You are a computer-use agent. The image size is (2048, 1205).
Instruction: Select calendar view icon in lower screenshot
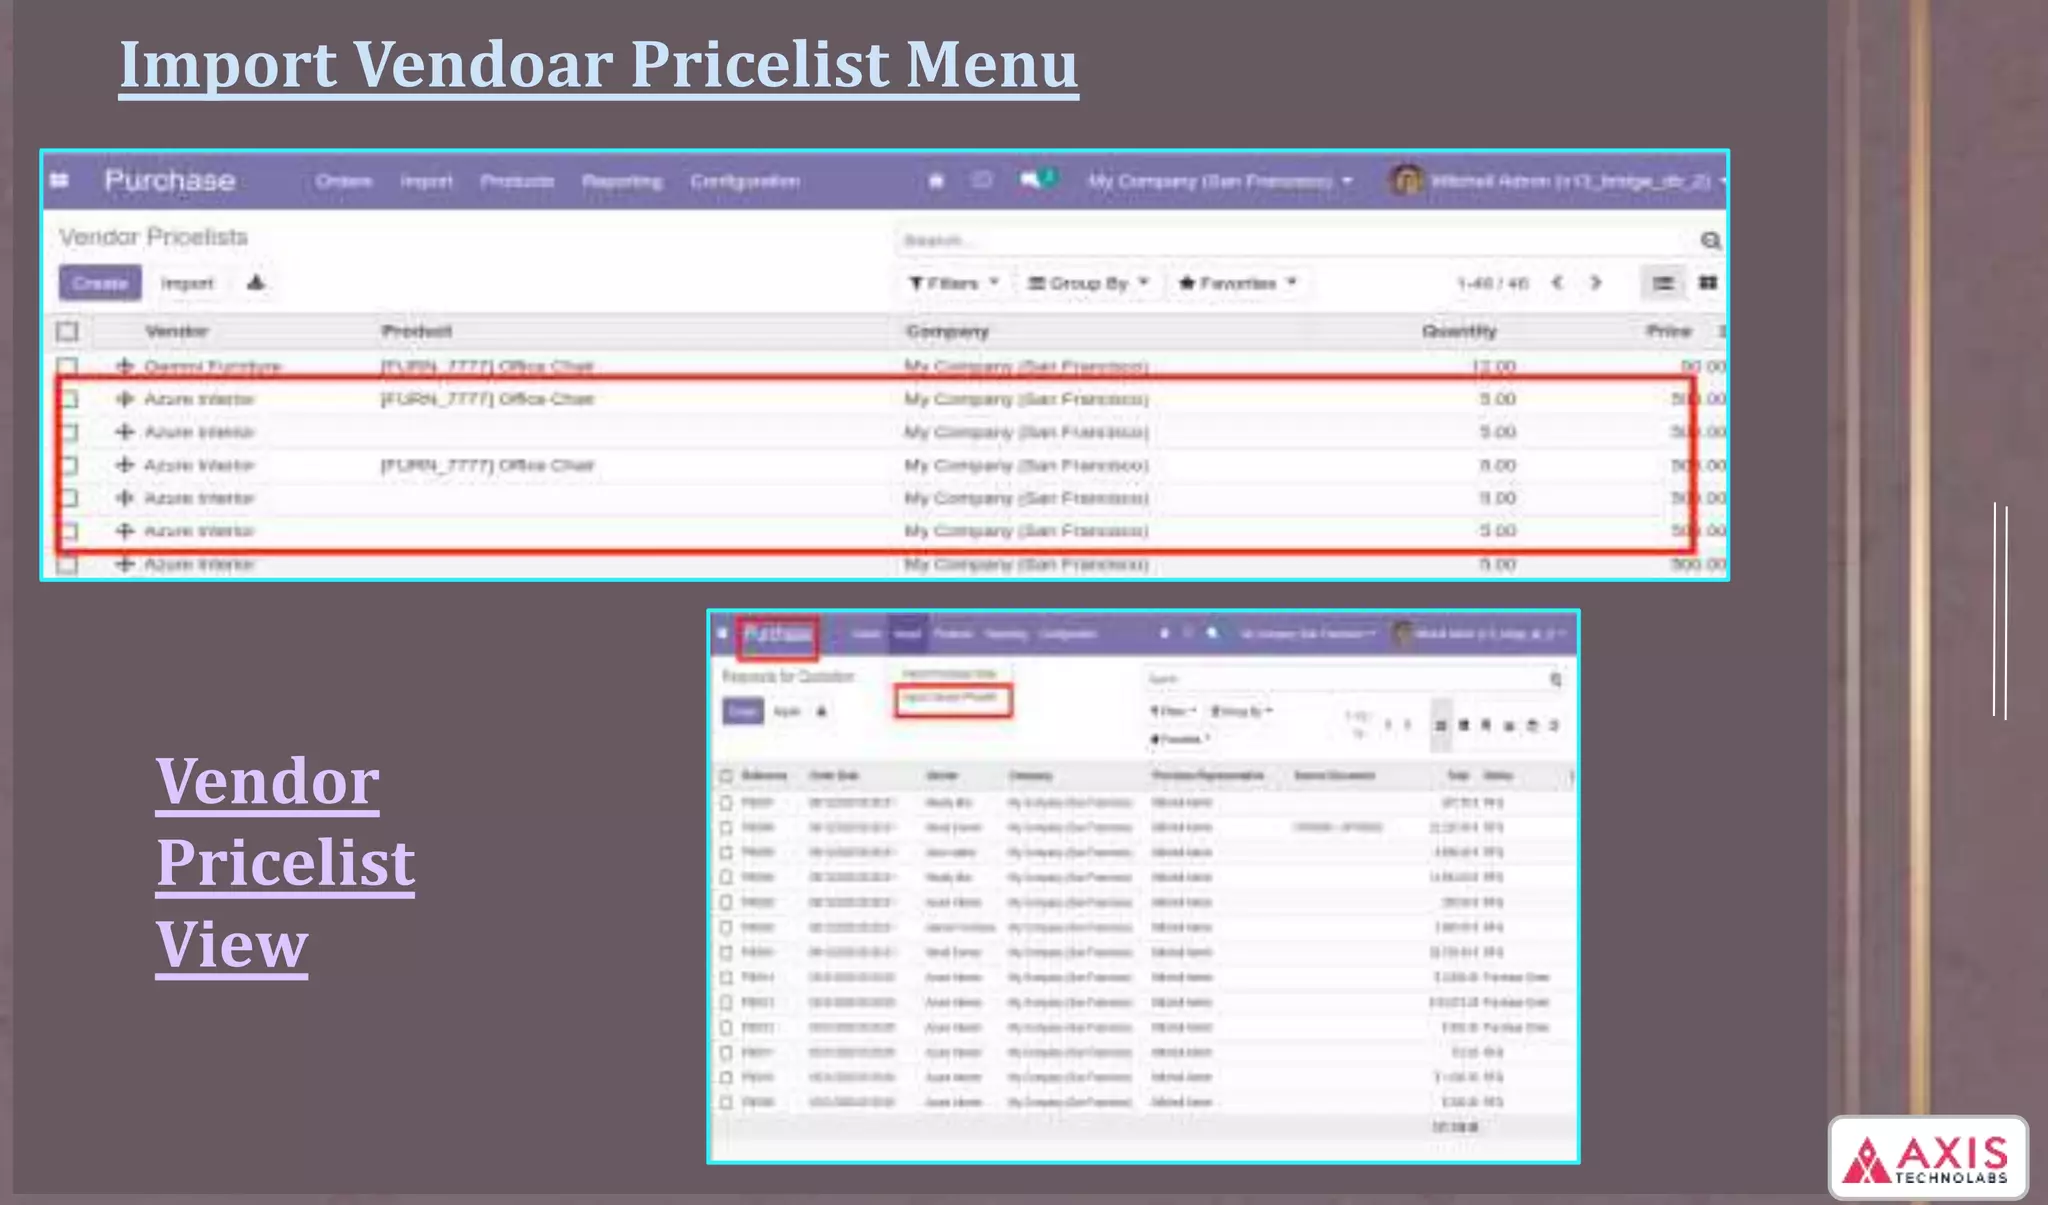coord(1532,725)
